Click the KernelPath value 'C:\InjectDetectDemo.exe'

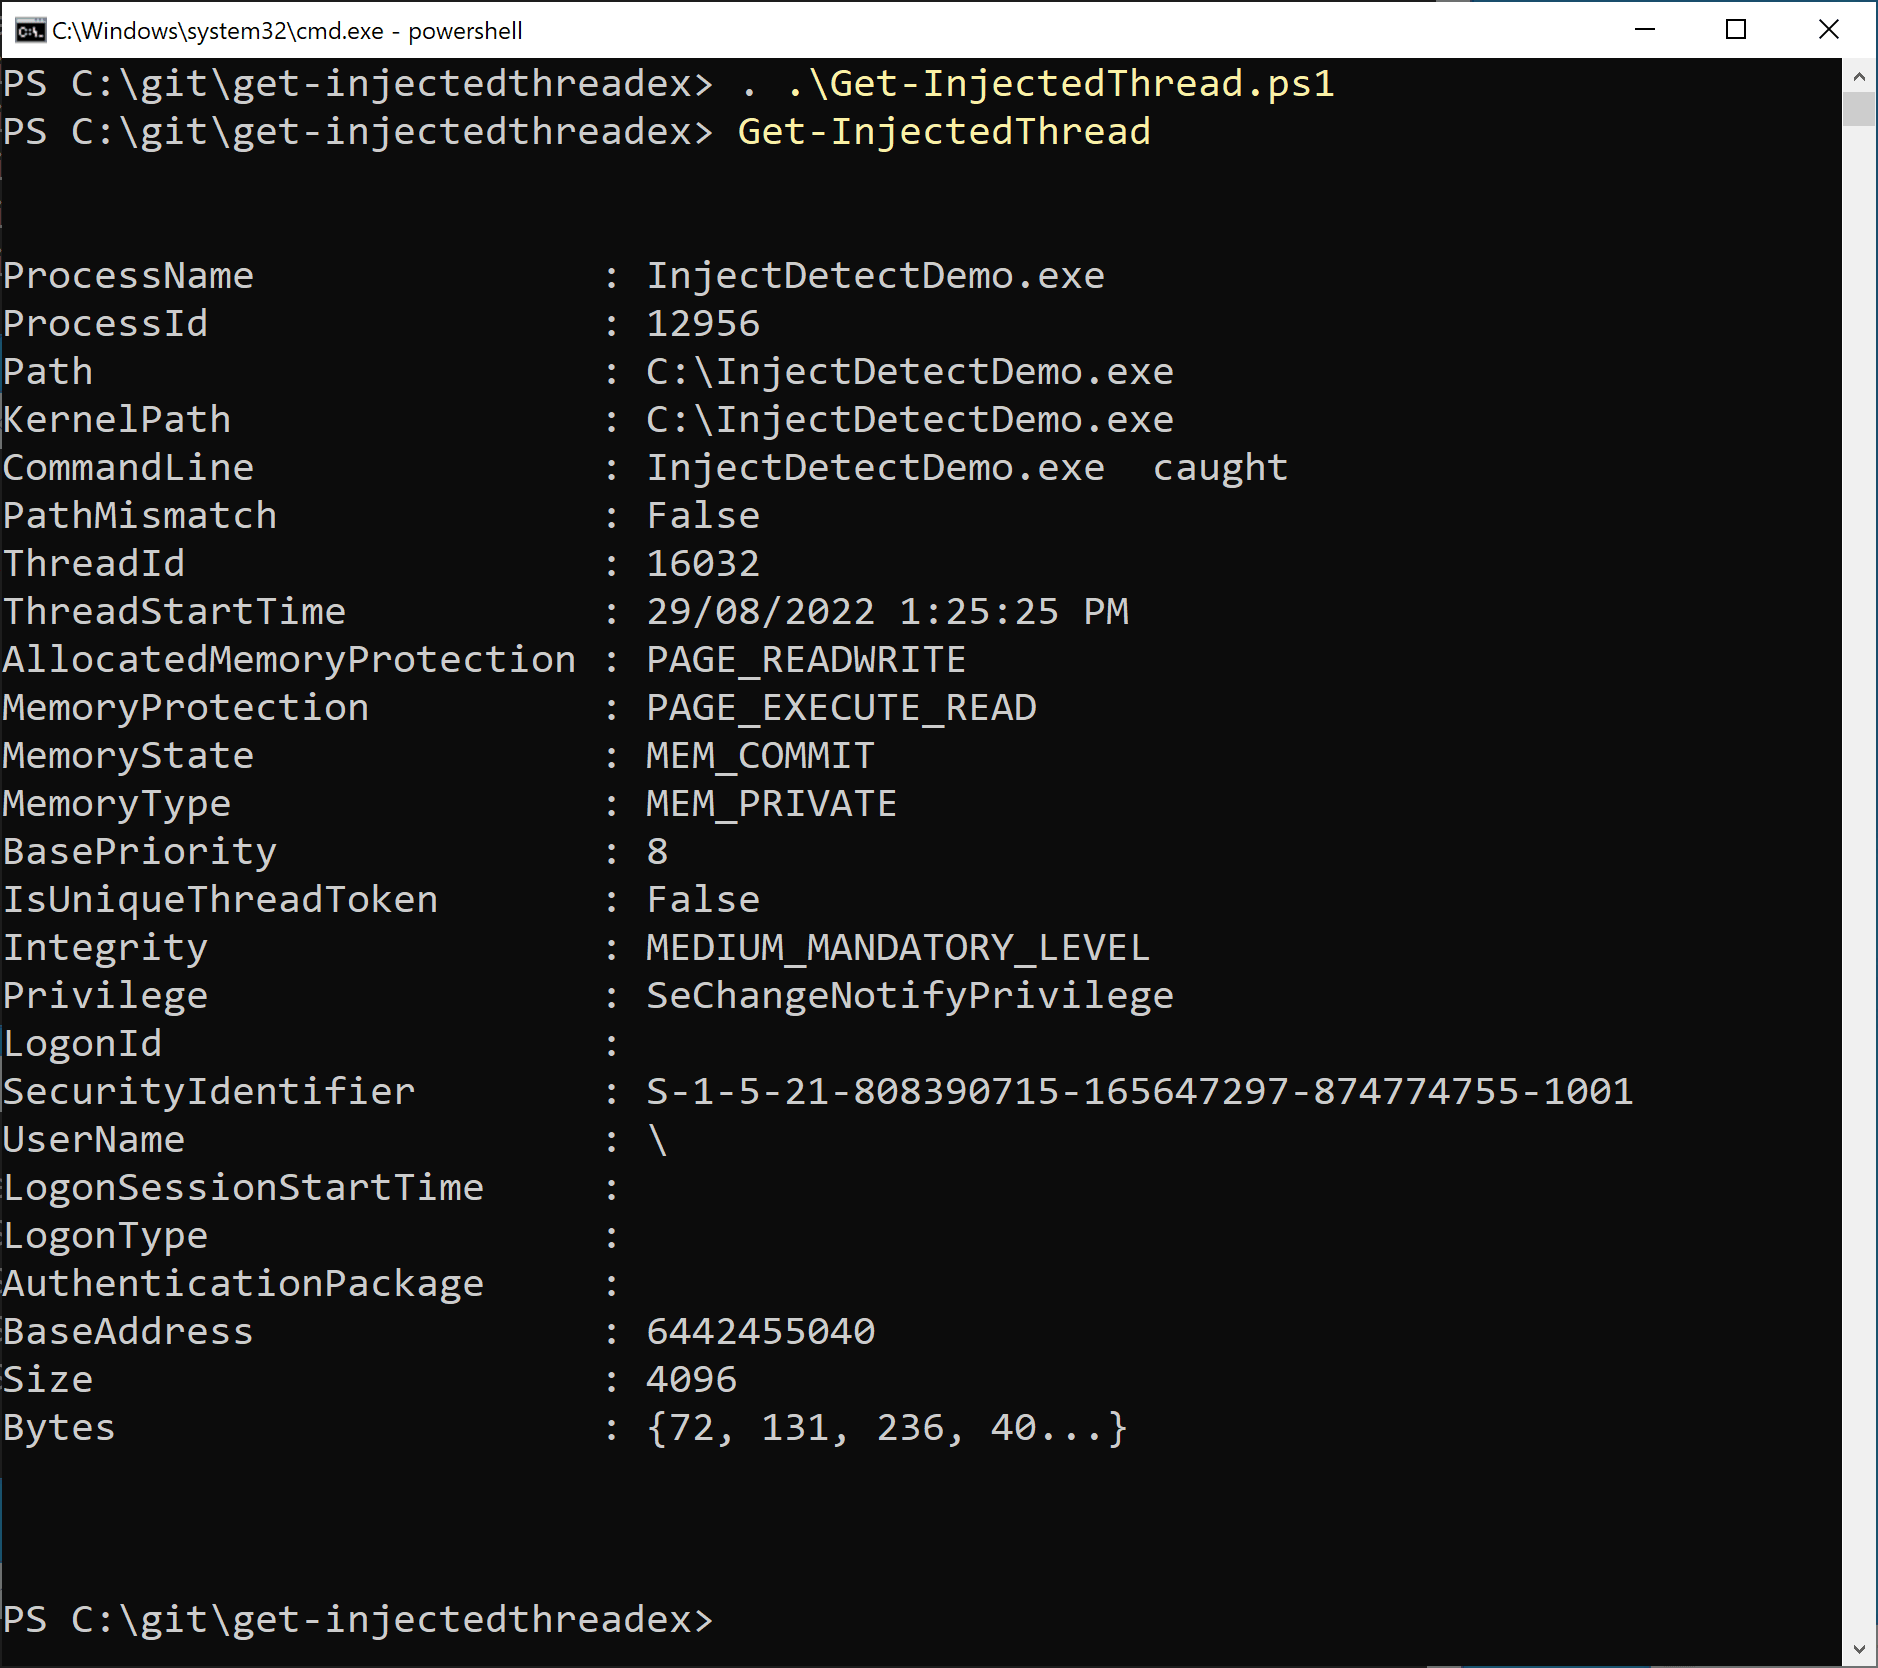coord(909,419)
